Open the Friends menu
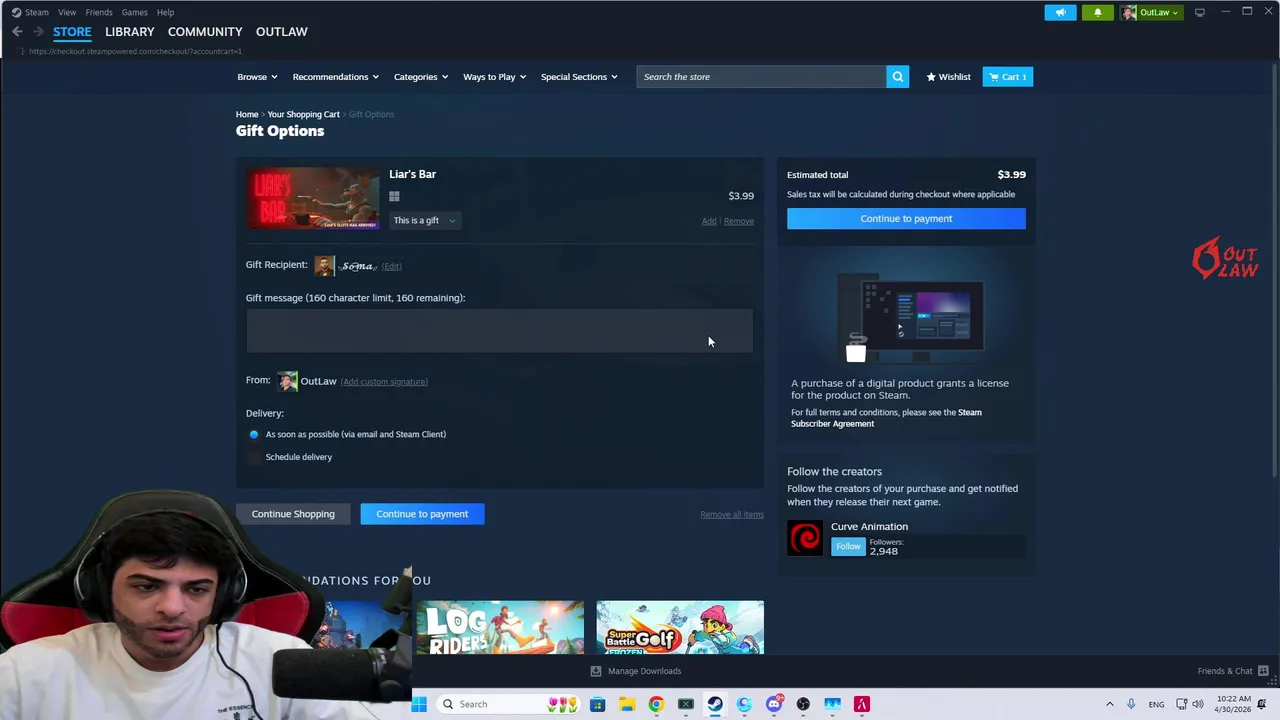This screenshot has width=1280, height=720. pos(99,12)
